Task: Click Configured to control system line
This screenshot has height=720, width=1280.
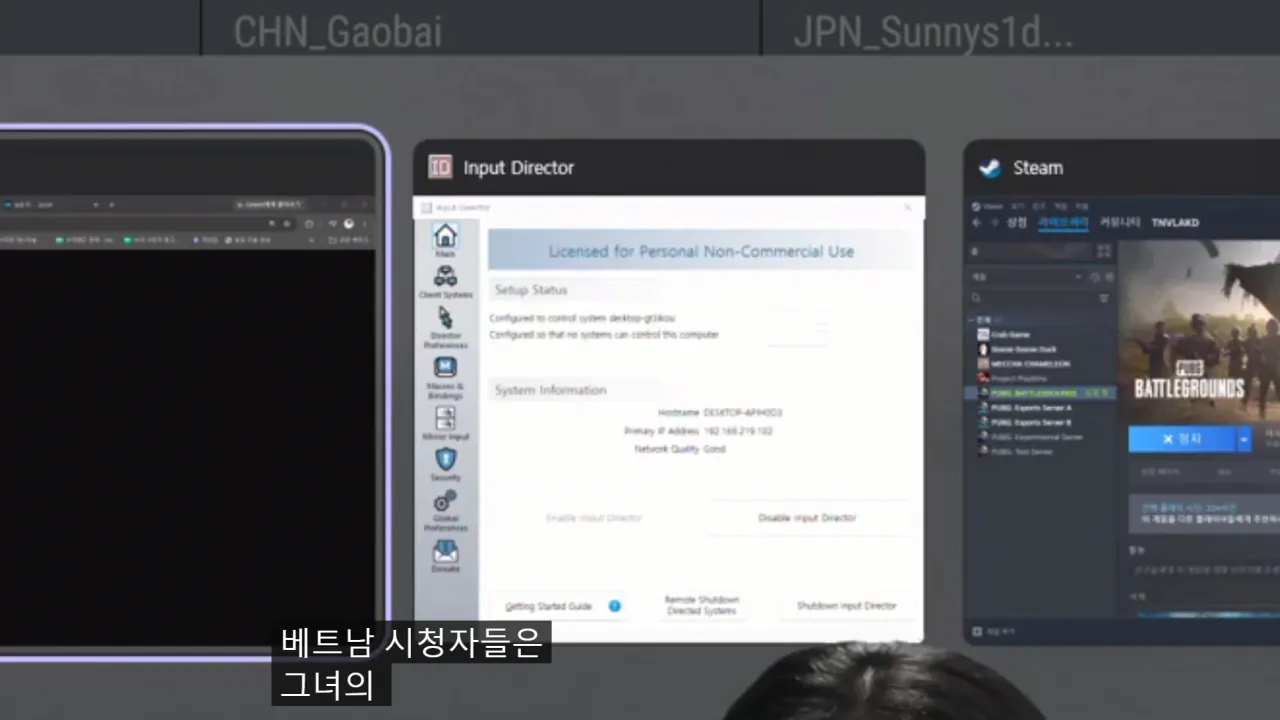Action: click(582, 318)
